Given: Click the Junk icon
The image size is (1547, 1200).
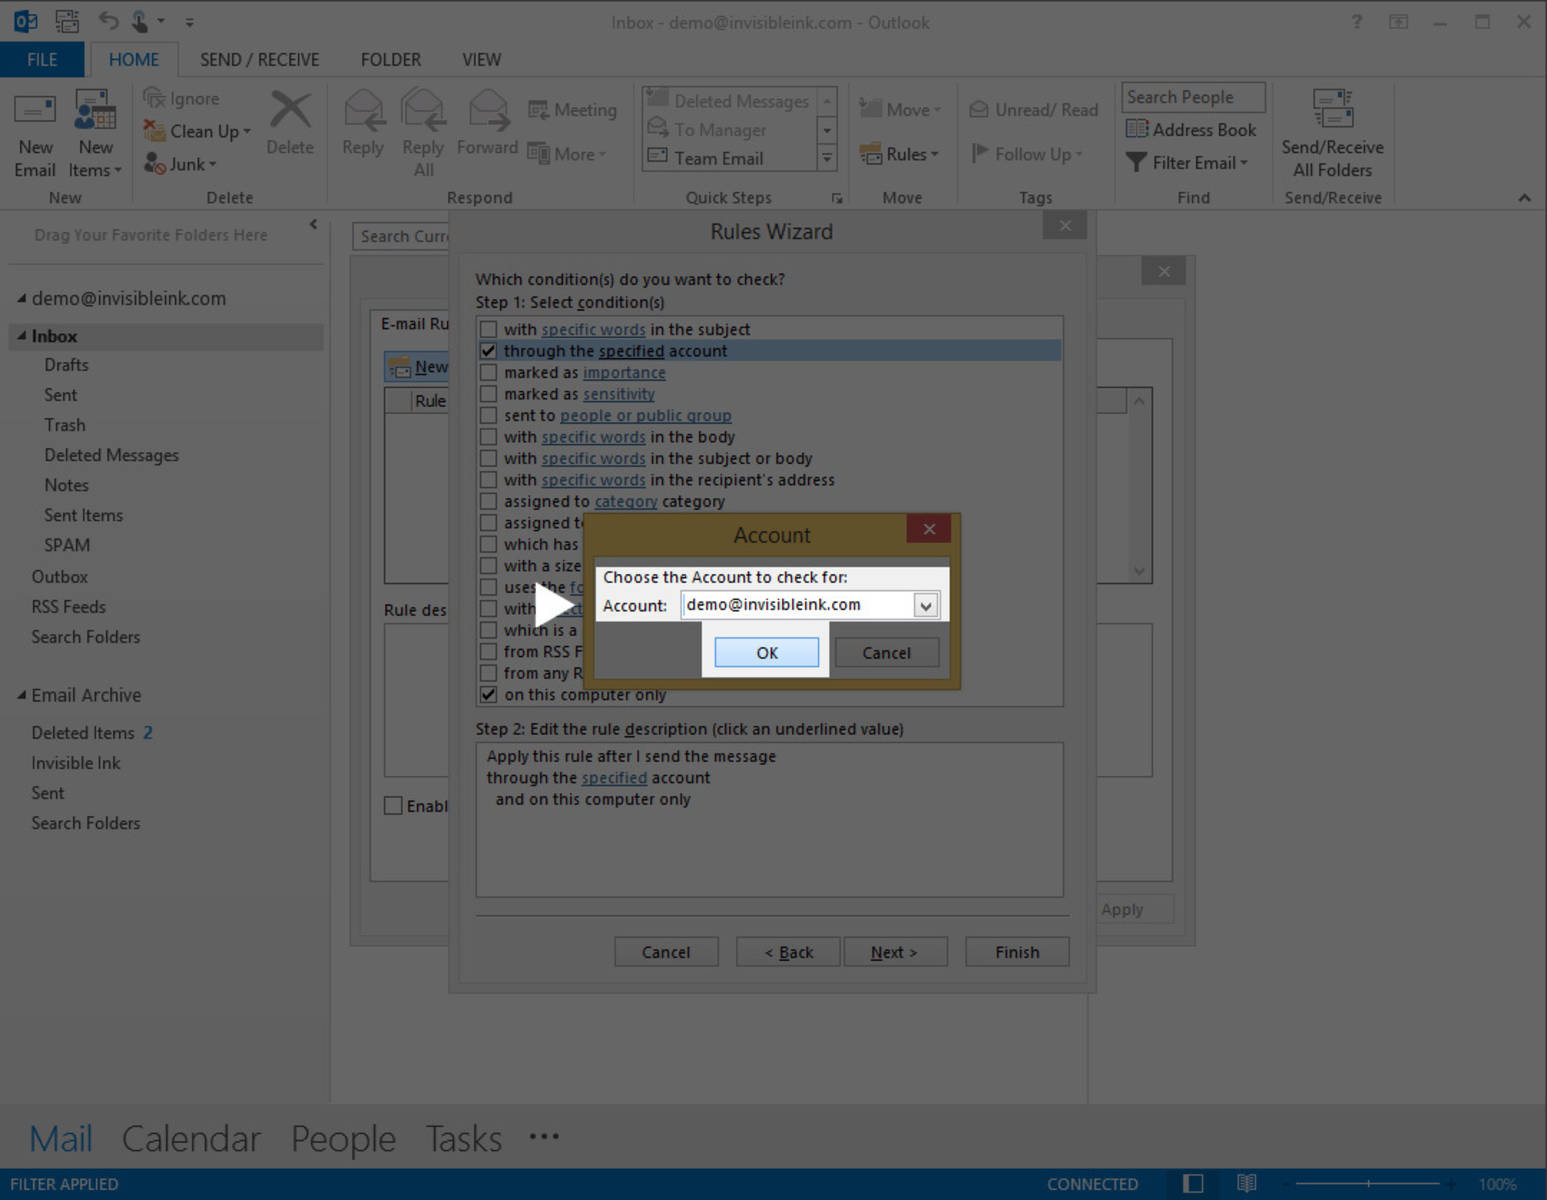Looking at the screenshot, I should pyautogui.click(x=154, y=164).
